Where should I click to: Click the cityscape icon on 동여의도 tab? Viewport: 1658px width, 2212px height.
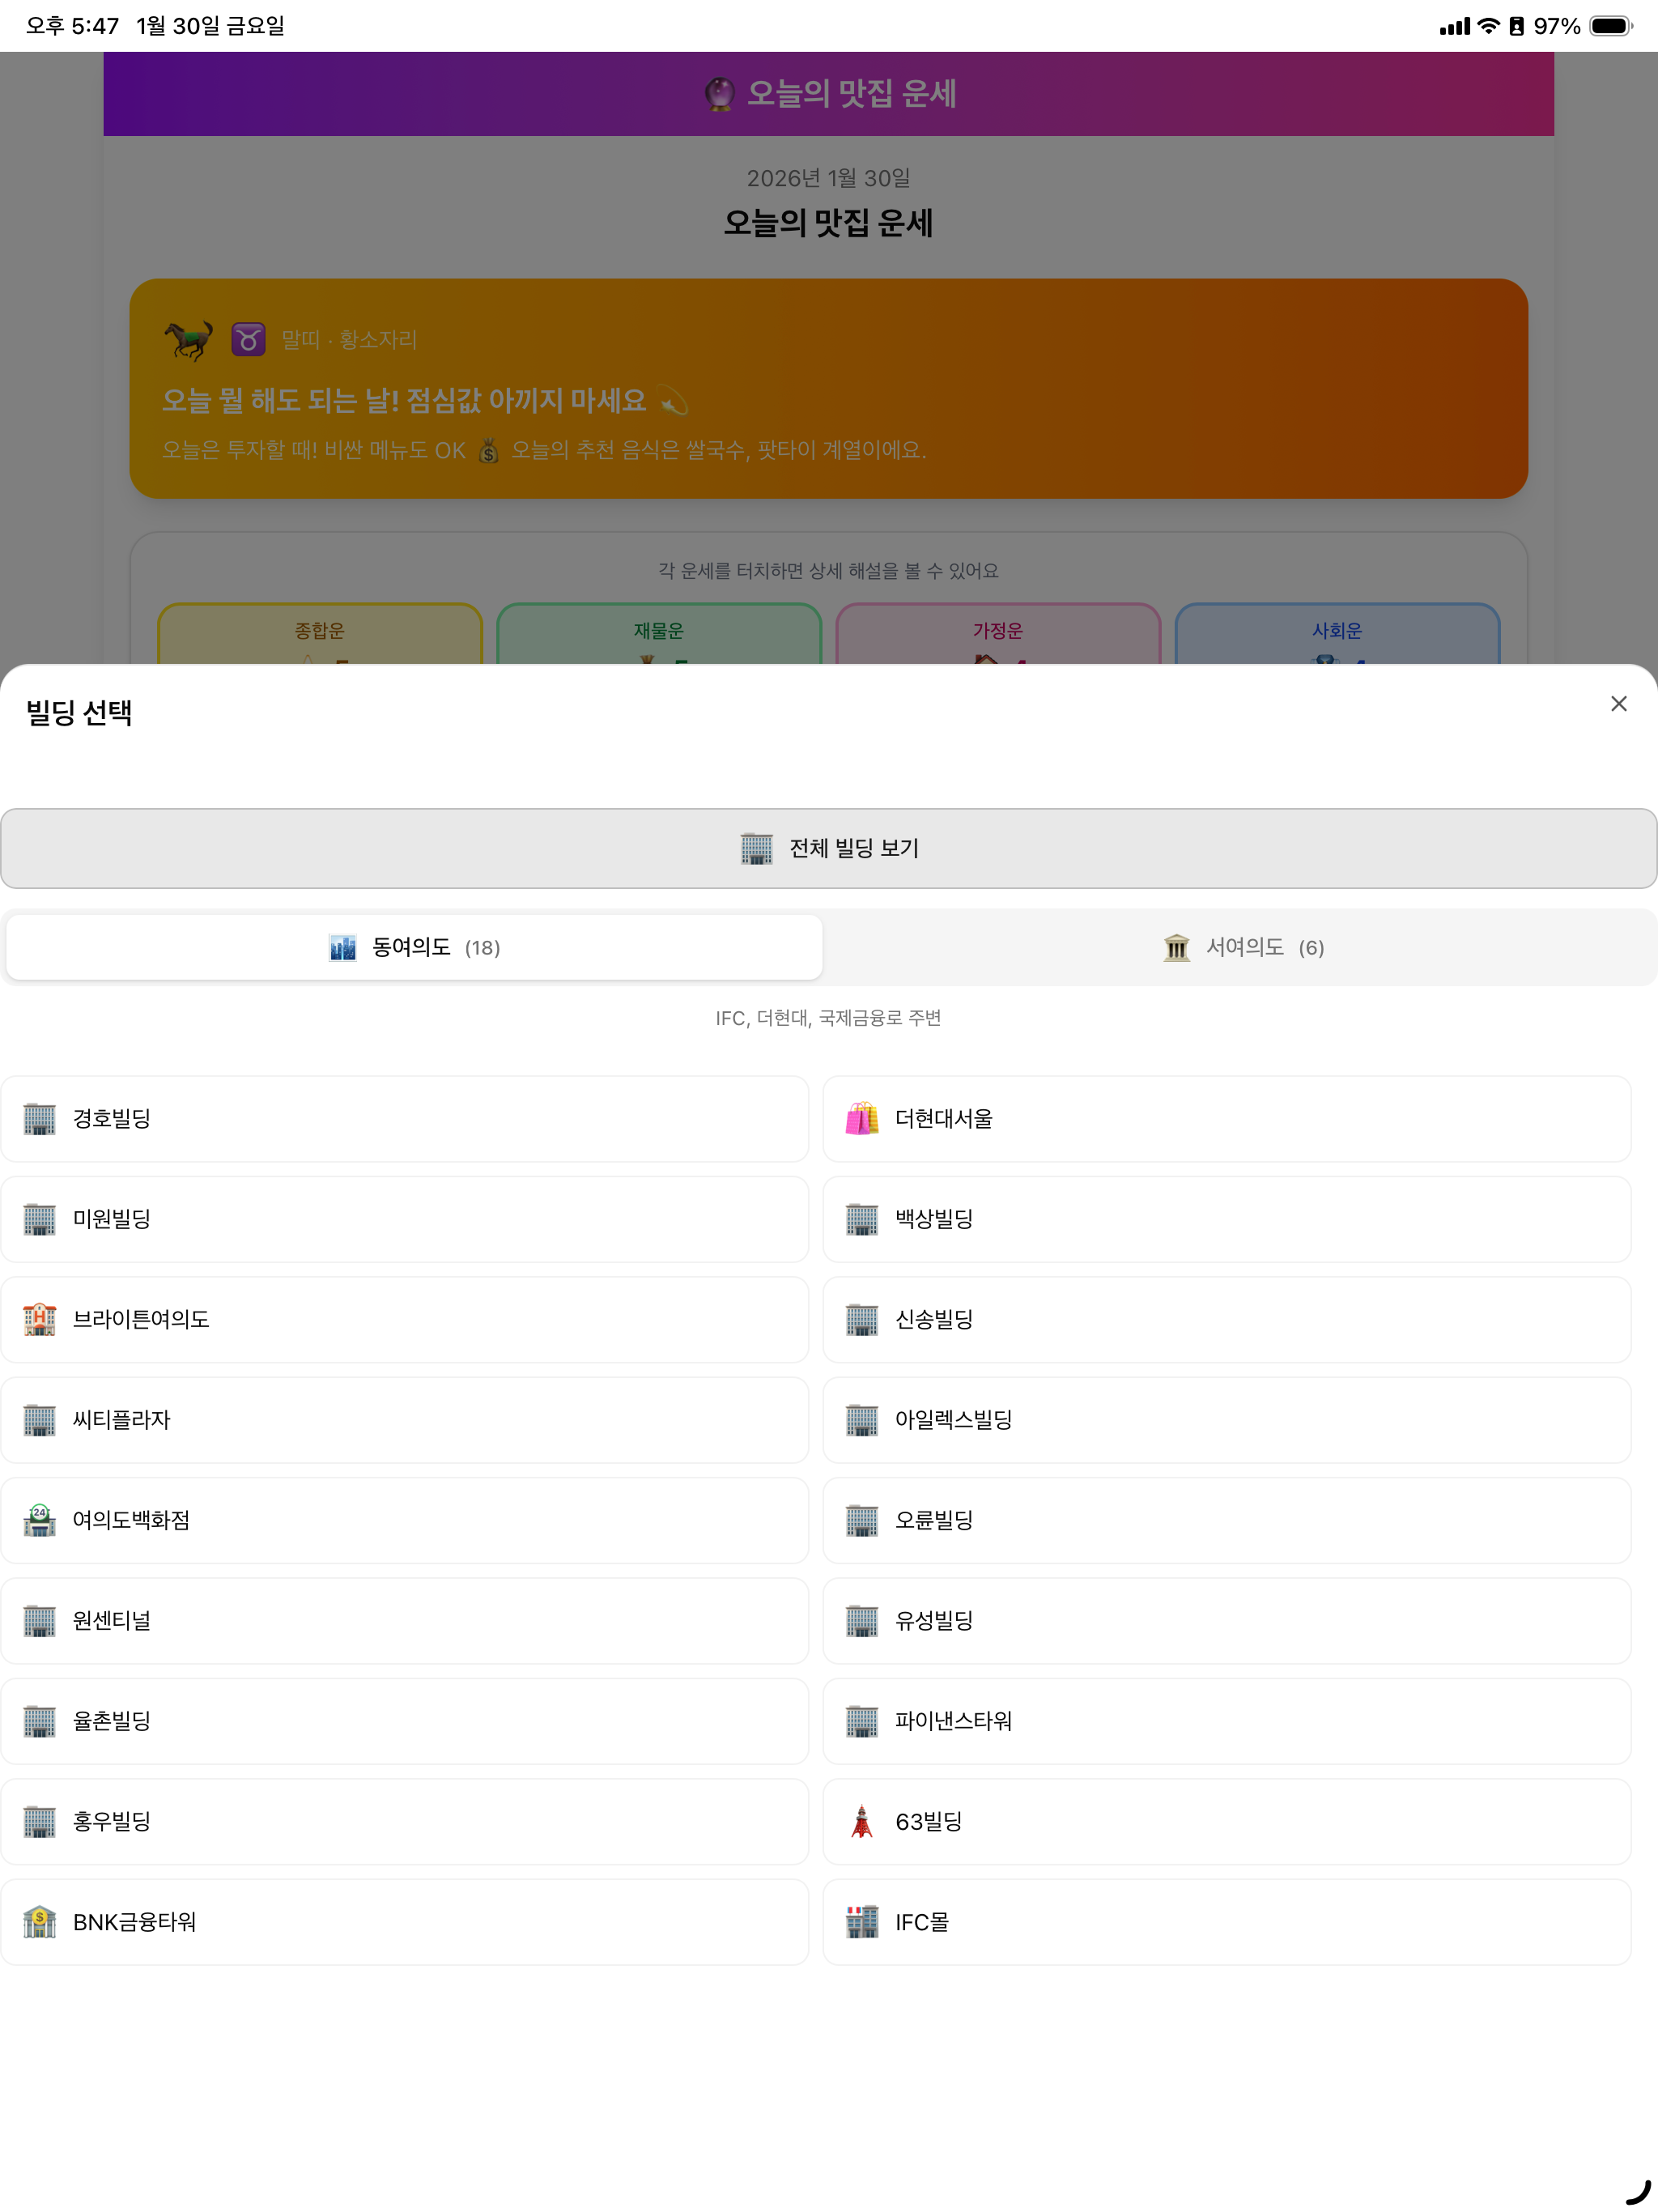tap(342, 947)
